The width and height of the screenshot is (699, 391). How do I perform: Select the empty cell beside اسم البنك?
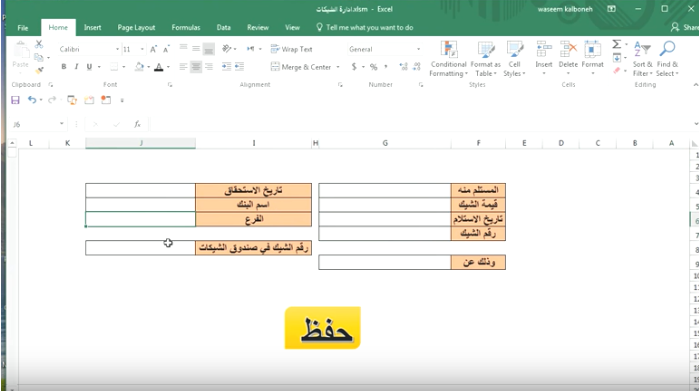(x=140, y=205)
